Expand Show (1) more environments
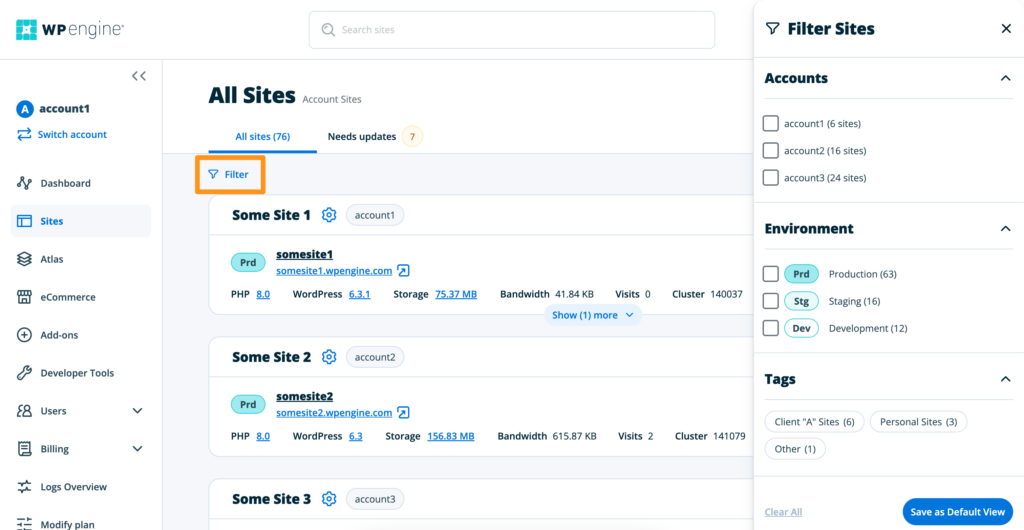This screenshot has width=1024, height=530. (592, 315)
